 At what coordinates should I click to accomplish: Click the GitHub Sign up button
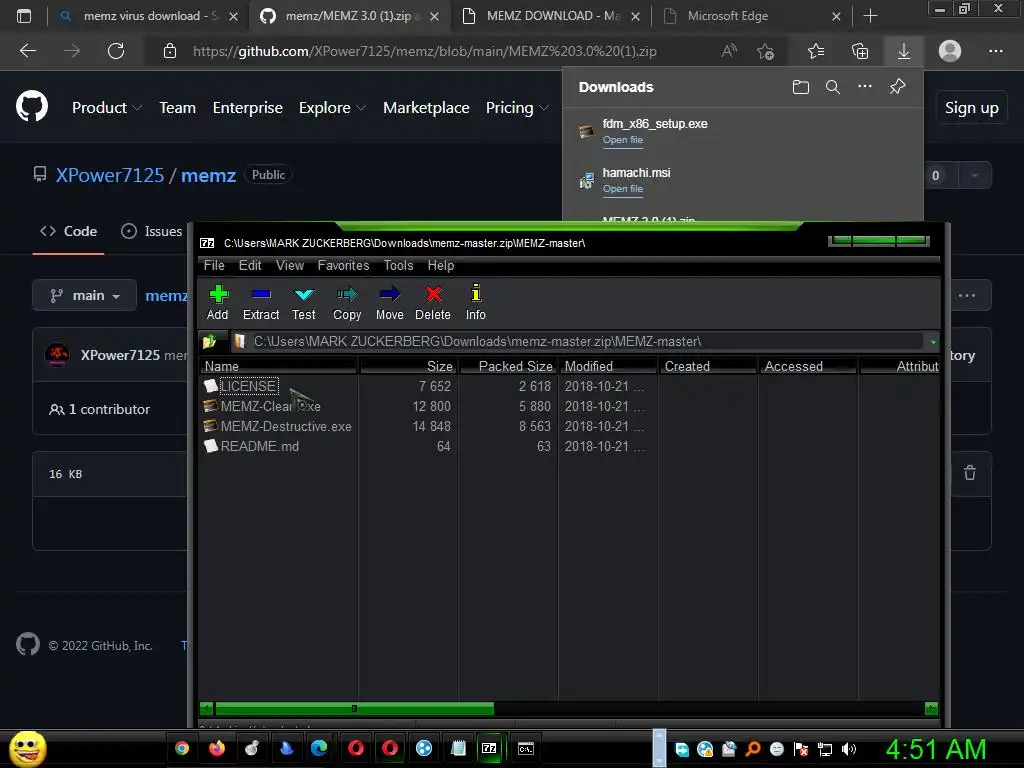(x=972, y=108)
